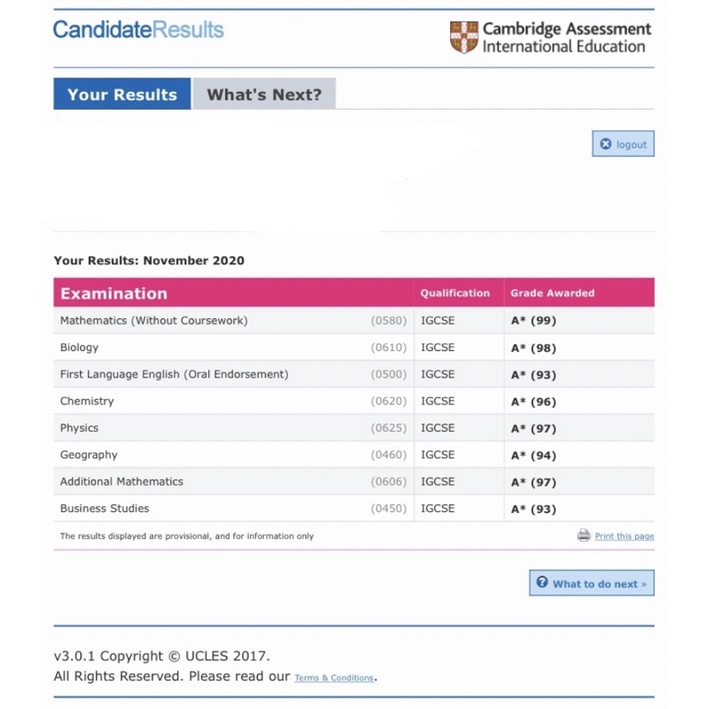
Task: Click the Business Studies row
Action: coord(105,508)
